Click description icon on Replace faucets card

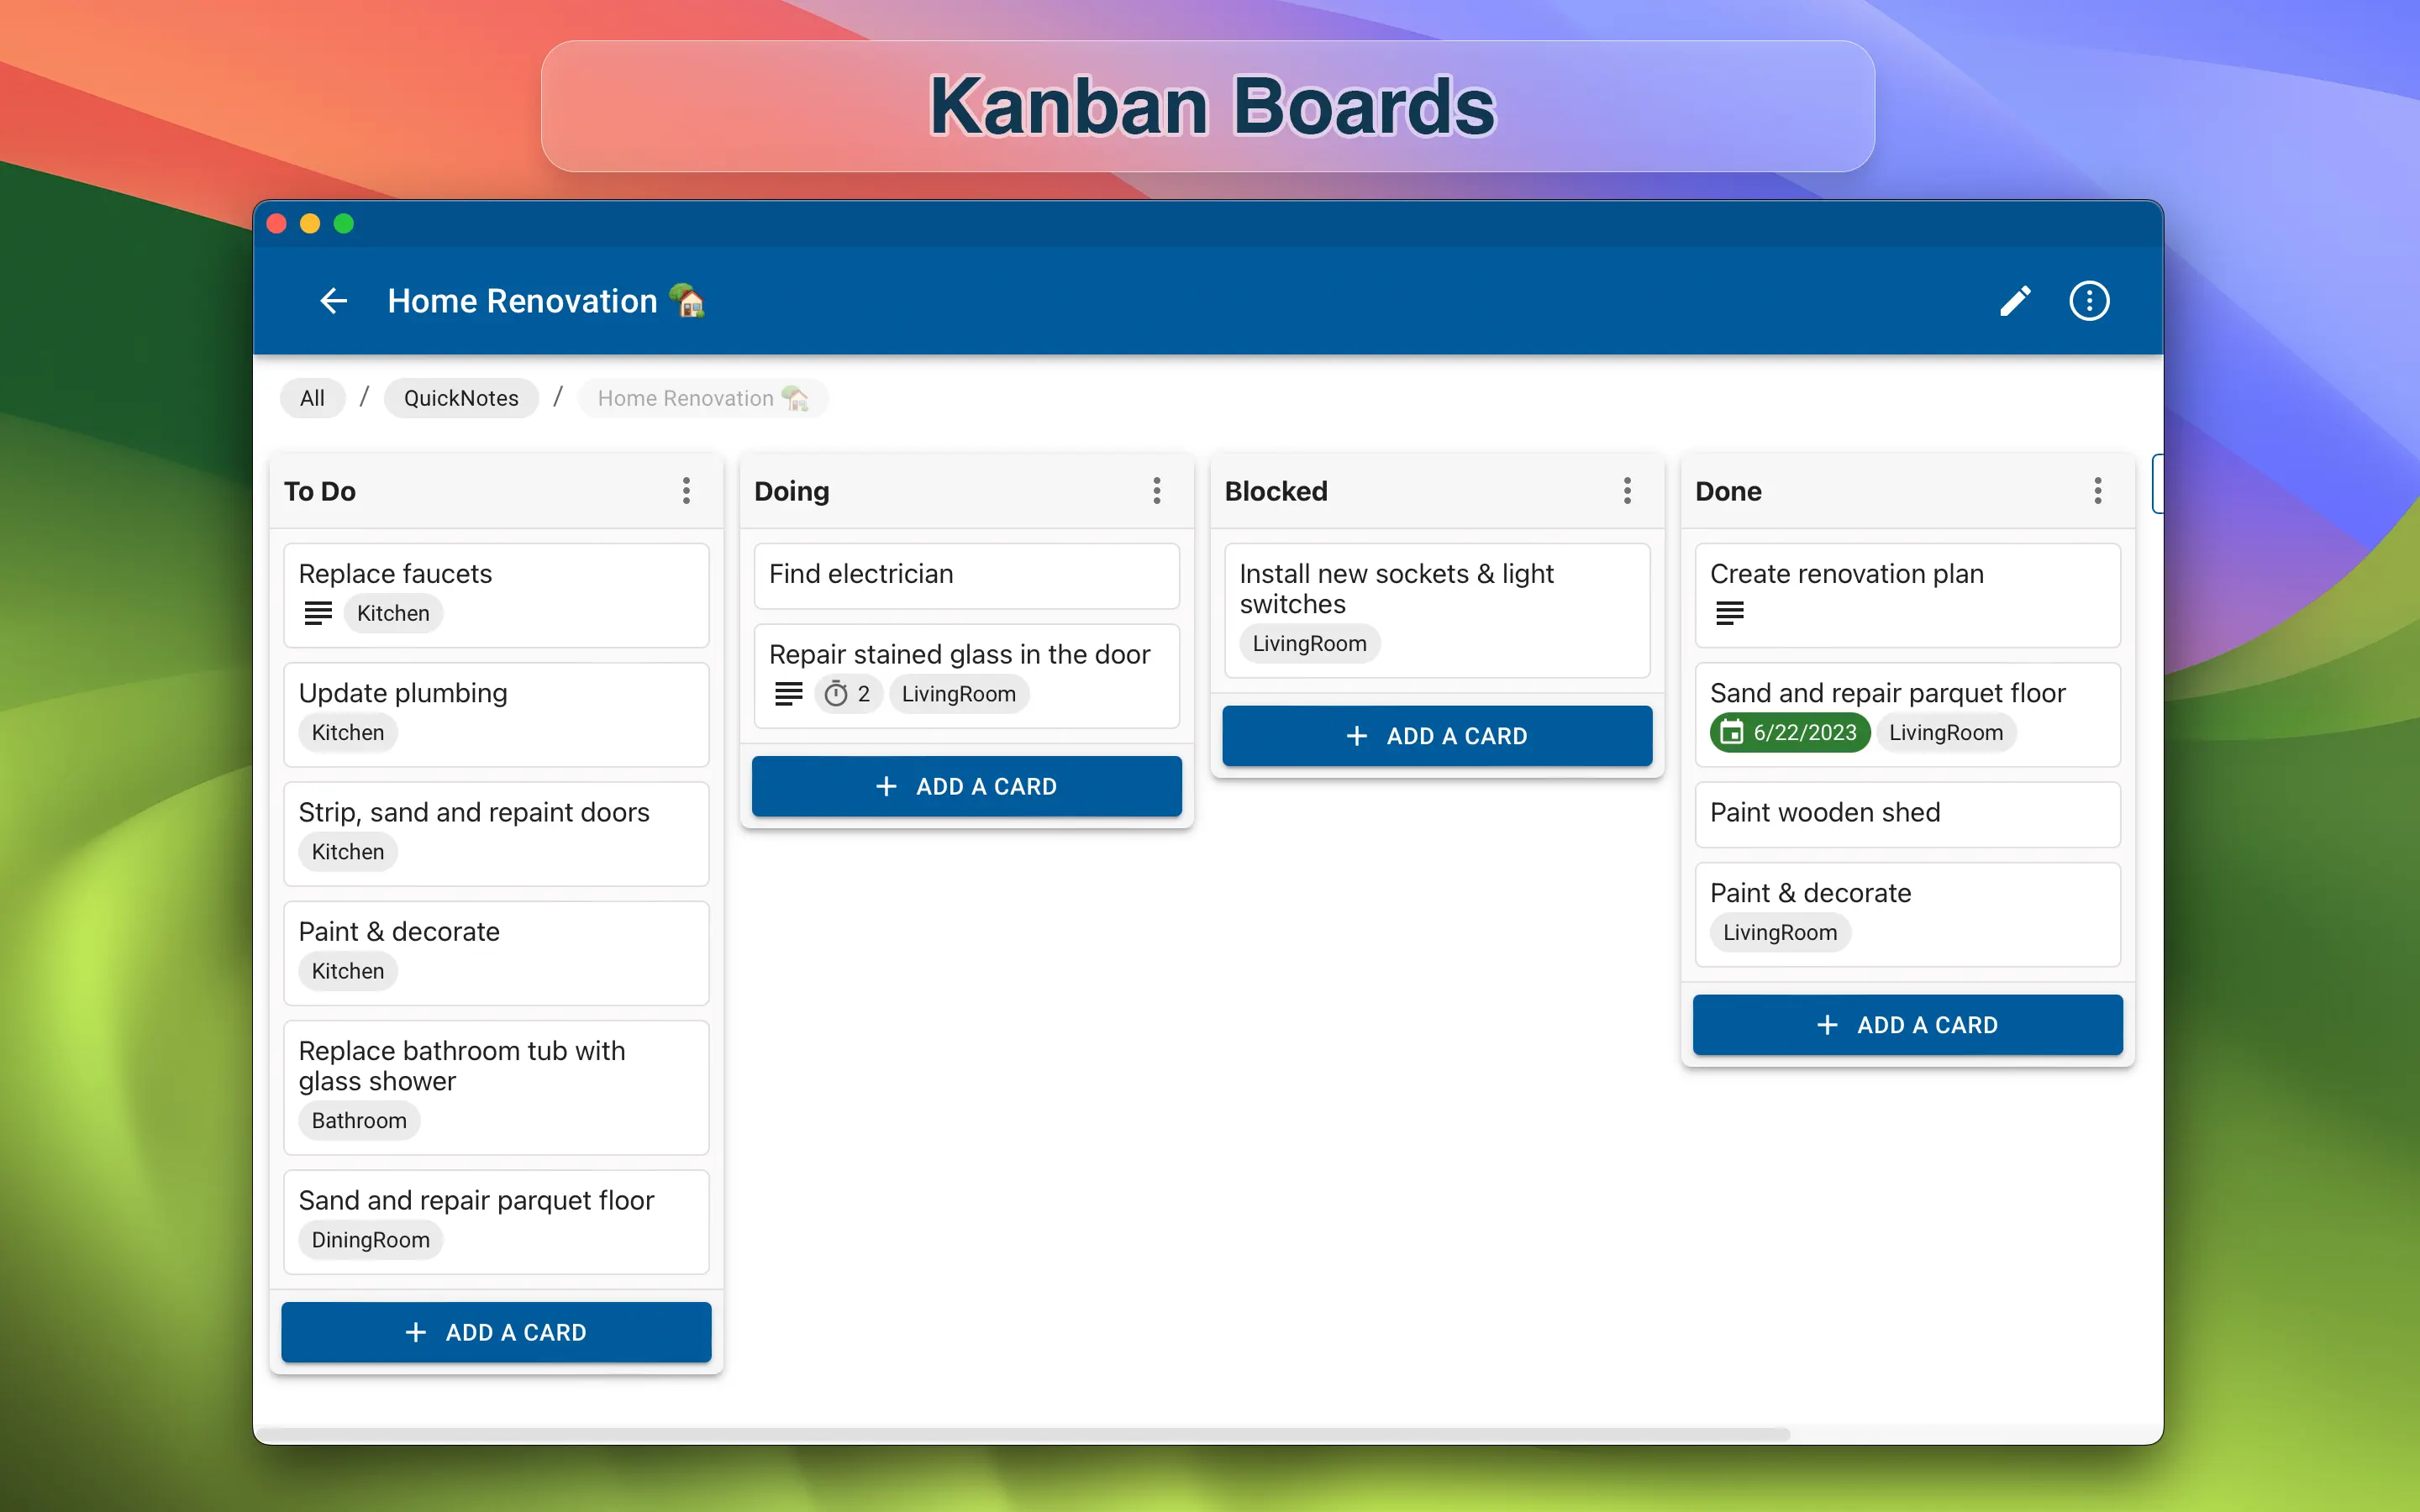[x=318, y=613]
